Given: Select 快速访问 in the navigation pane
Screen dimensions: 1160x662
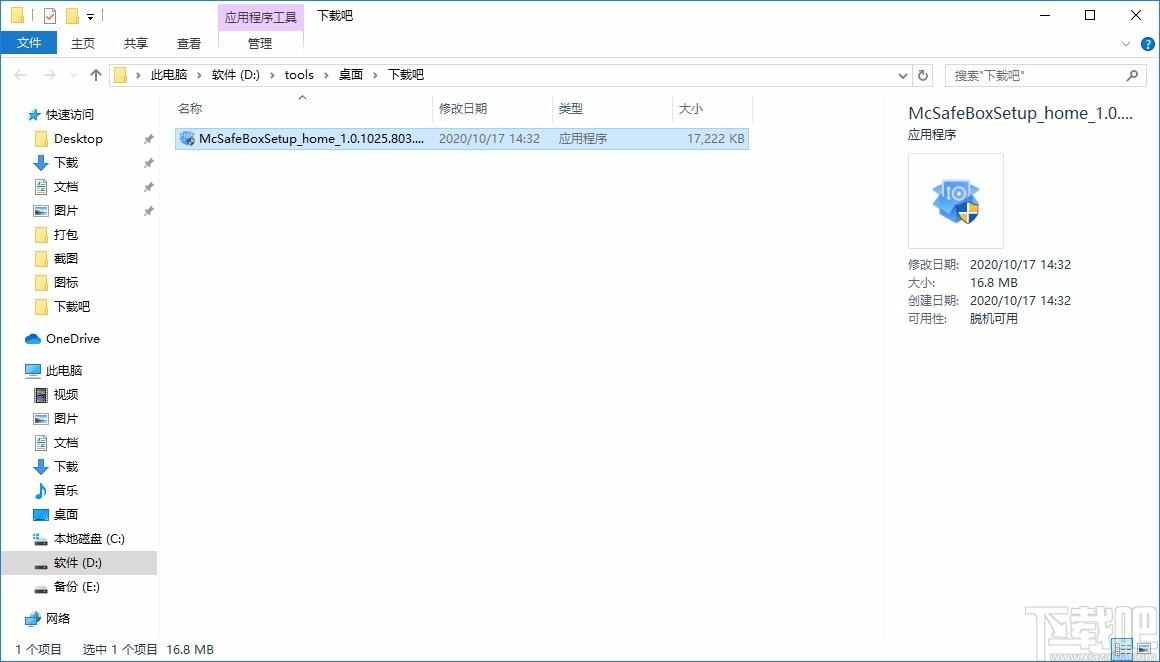Looking at the screenshot, I should click(x=70, y=115).
